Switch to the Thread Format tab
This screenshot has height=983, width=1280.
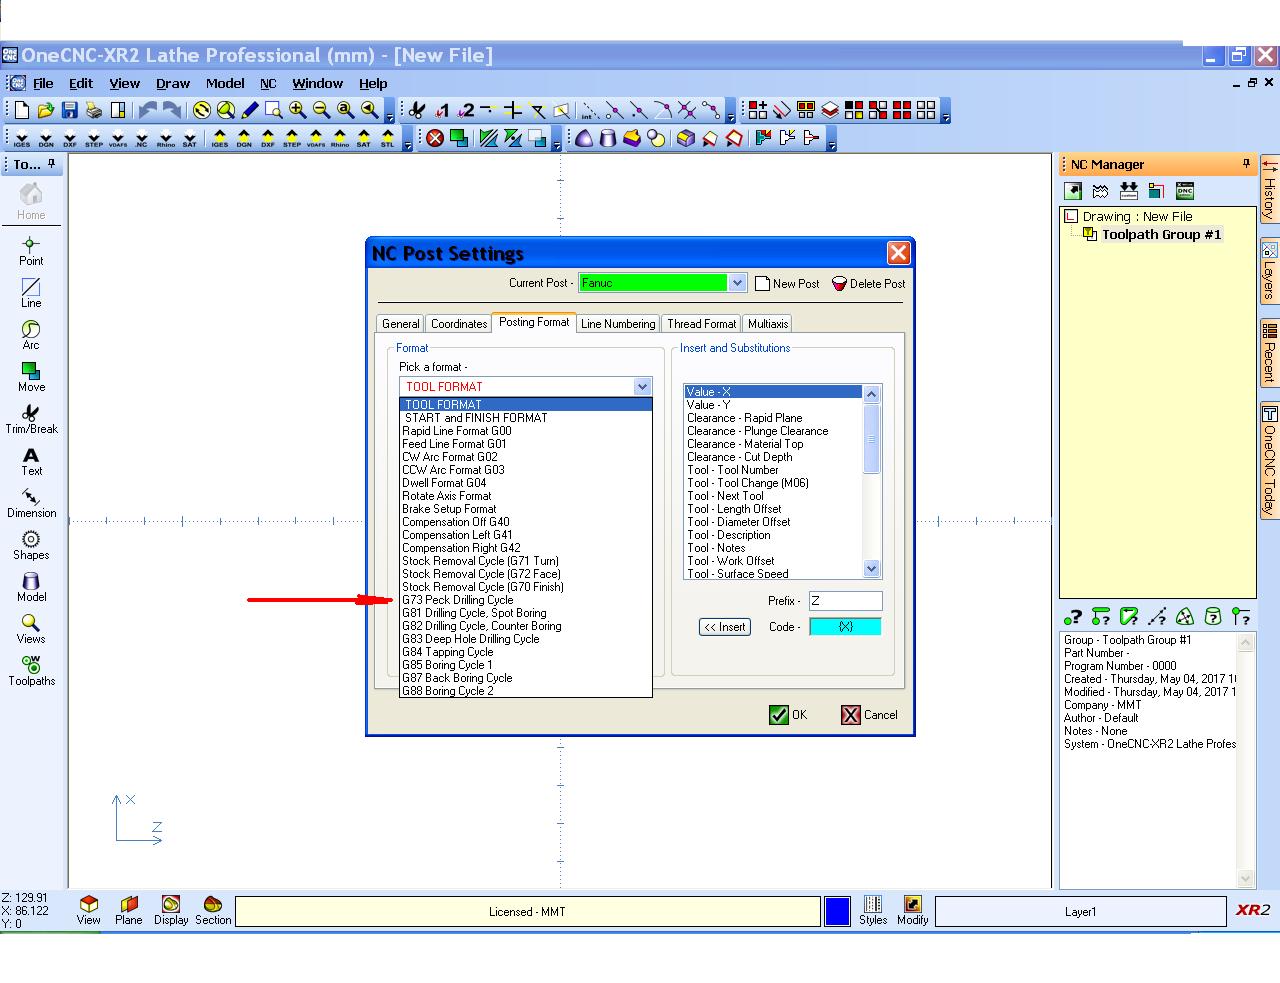coord(701,324)
